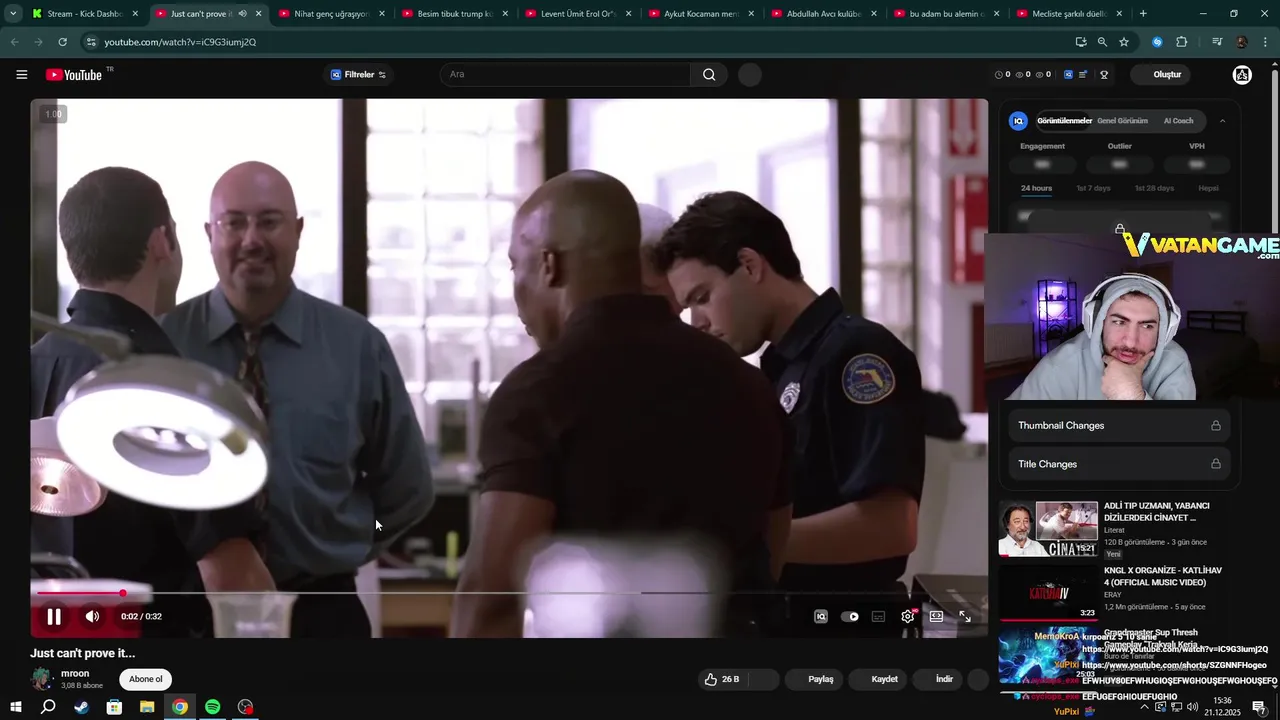
Task: Select the 1st 28 days range
Action: [x=1154, y=188]
